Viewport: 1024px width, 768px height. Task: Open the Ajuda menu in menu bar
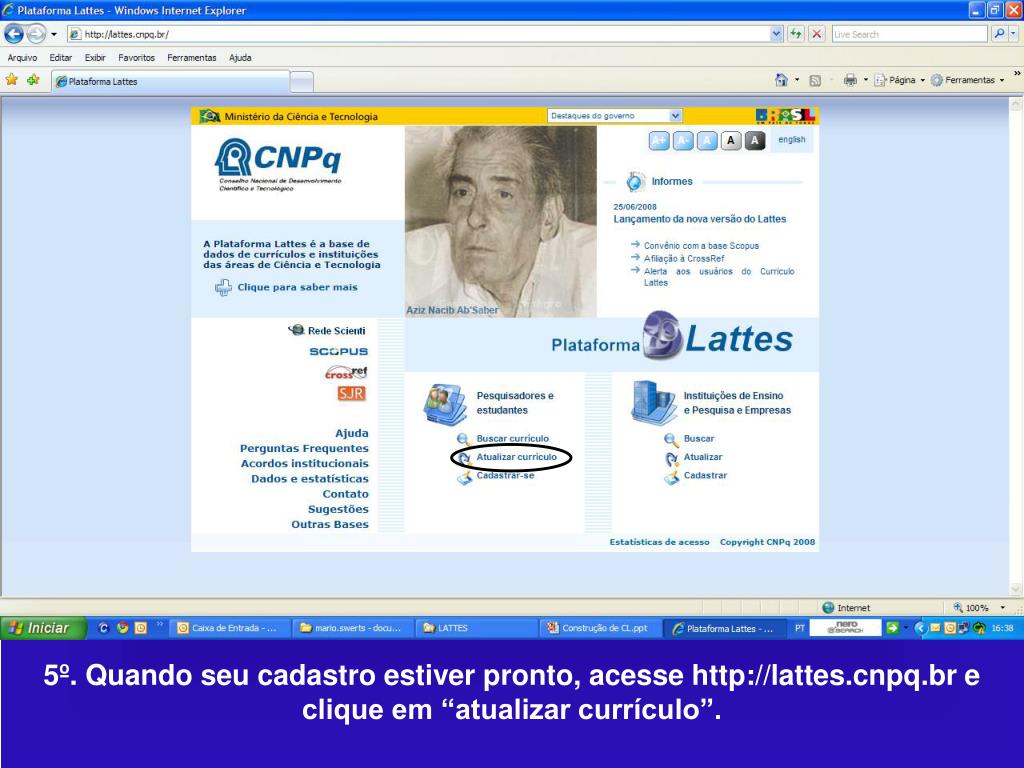click(240, 57)
